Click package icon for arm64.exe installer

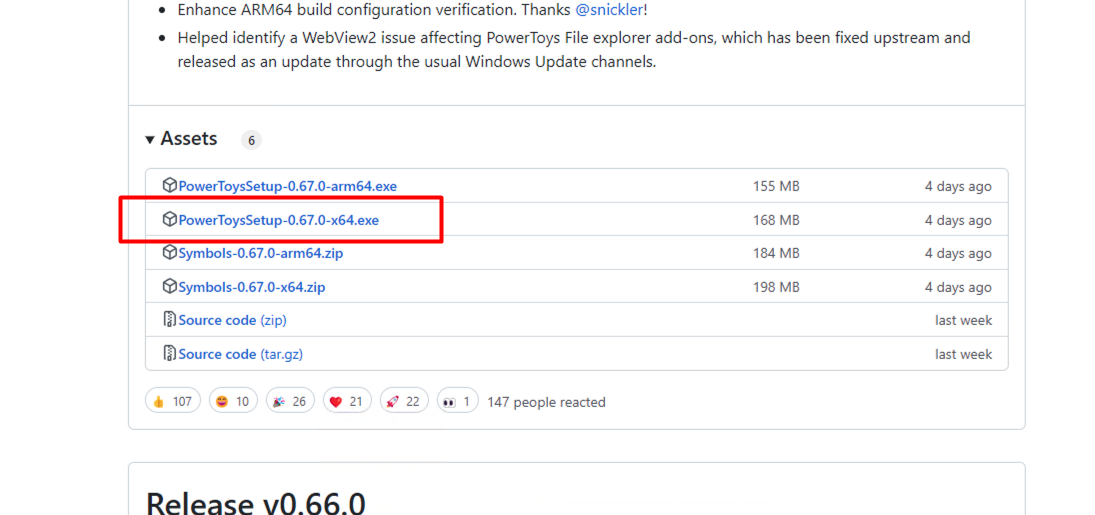coord(170,186)
